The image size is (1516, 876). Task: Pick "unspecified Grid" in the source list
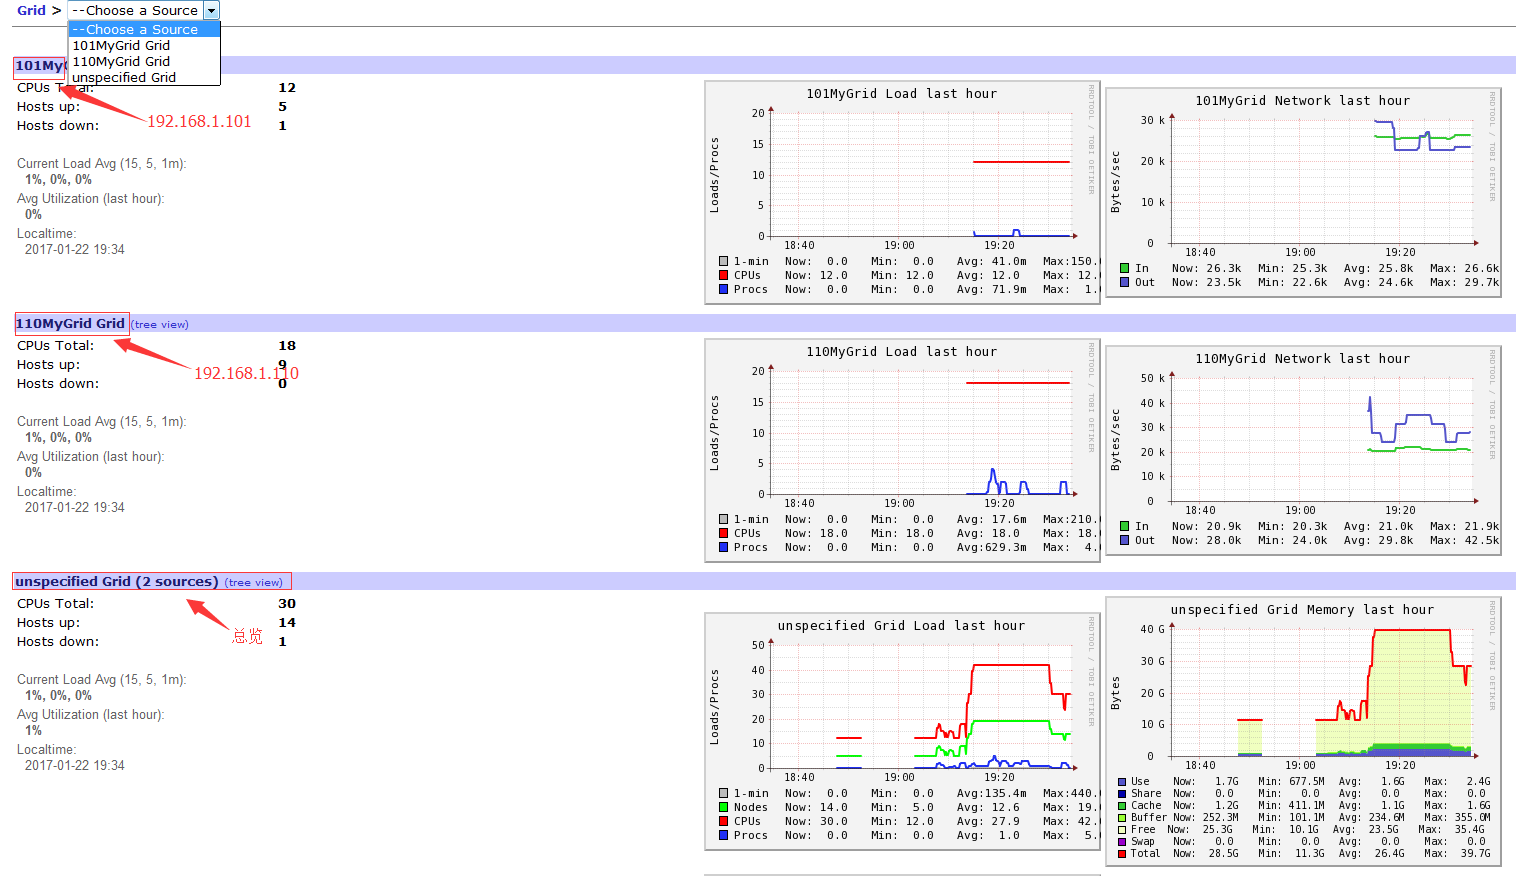click(x=124, y=77)
